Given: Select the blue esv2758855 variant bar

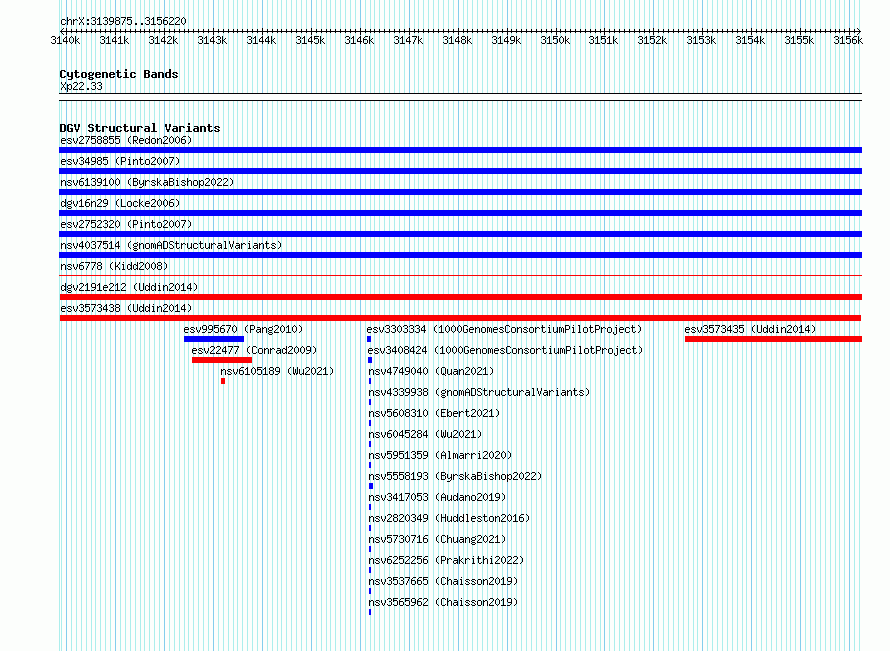Looking at the screenshot, I should click(x=460, y=150).
